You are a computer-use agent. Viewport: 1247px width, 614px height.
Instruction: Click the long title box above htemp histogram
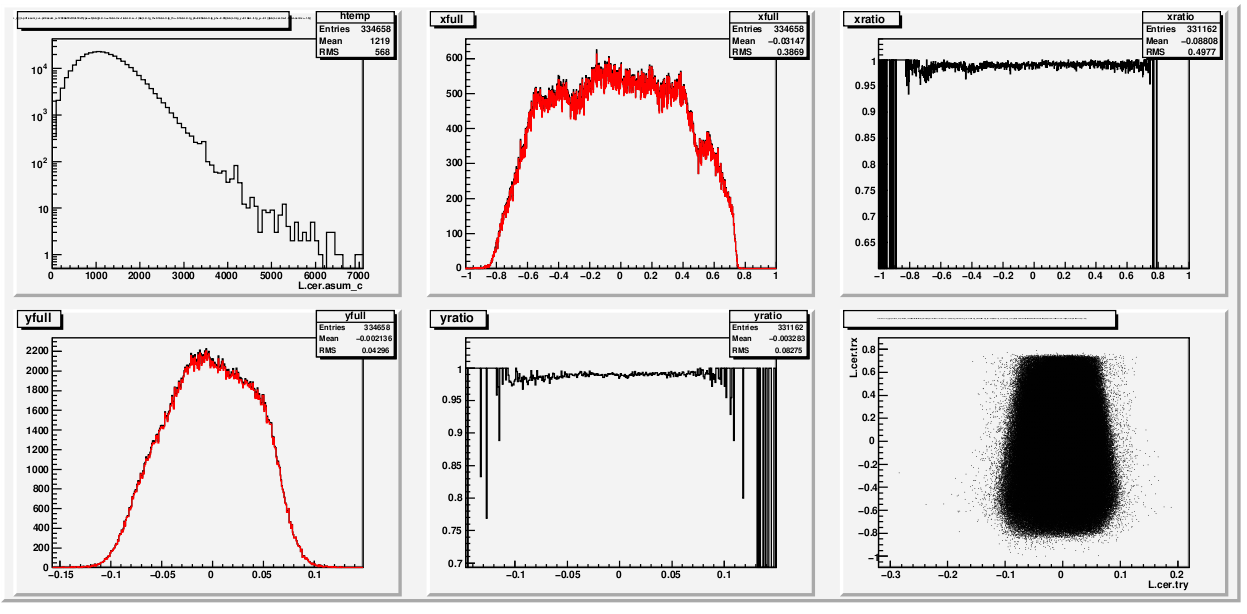[153, 18]
